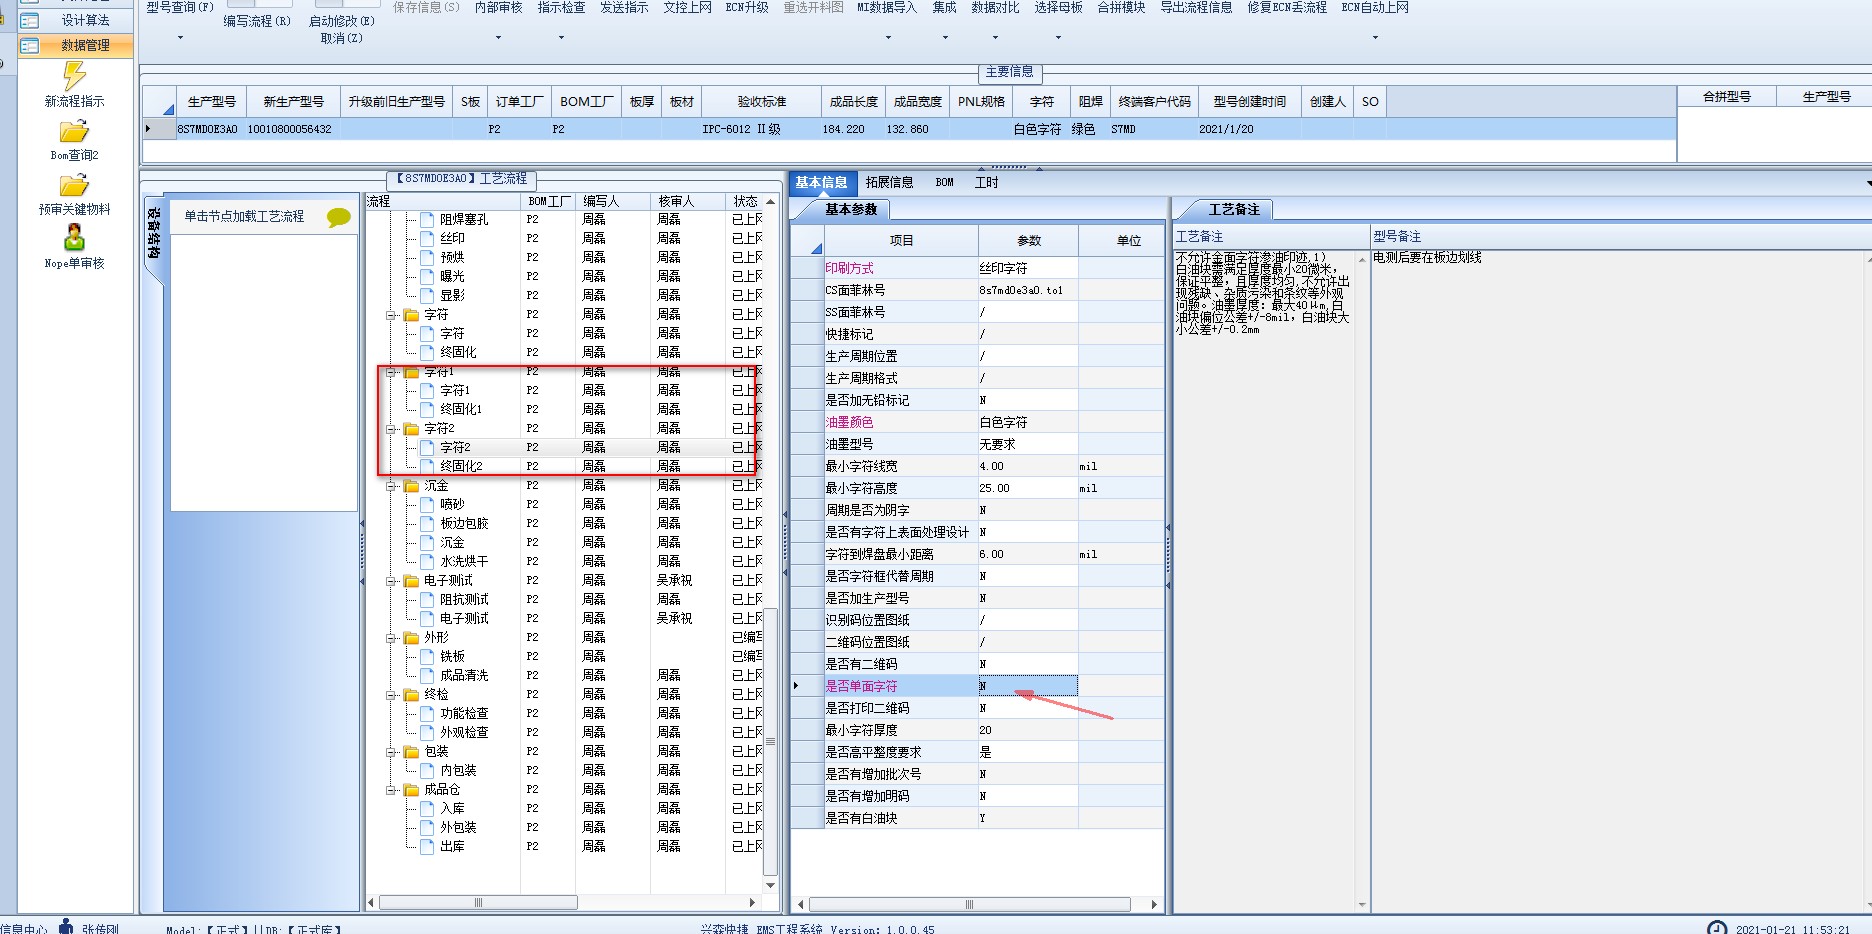Click 编写流程(R) toolbar button
1872x934 pixels.
click(x=257, y=21)
